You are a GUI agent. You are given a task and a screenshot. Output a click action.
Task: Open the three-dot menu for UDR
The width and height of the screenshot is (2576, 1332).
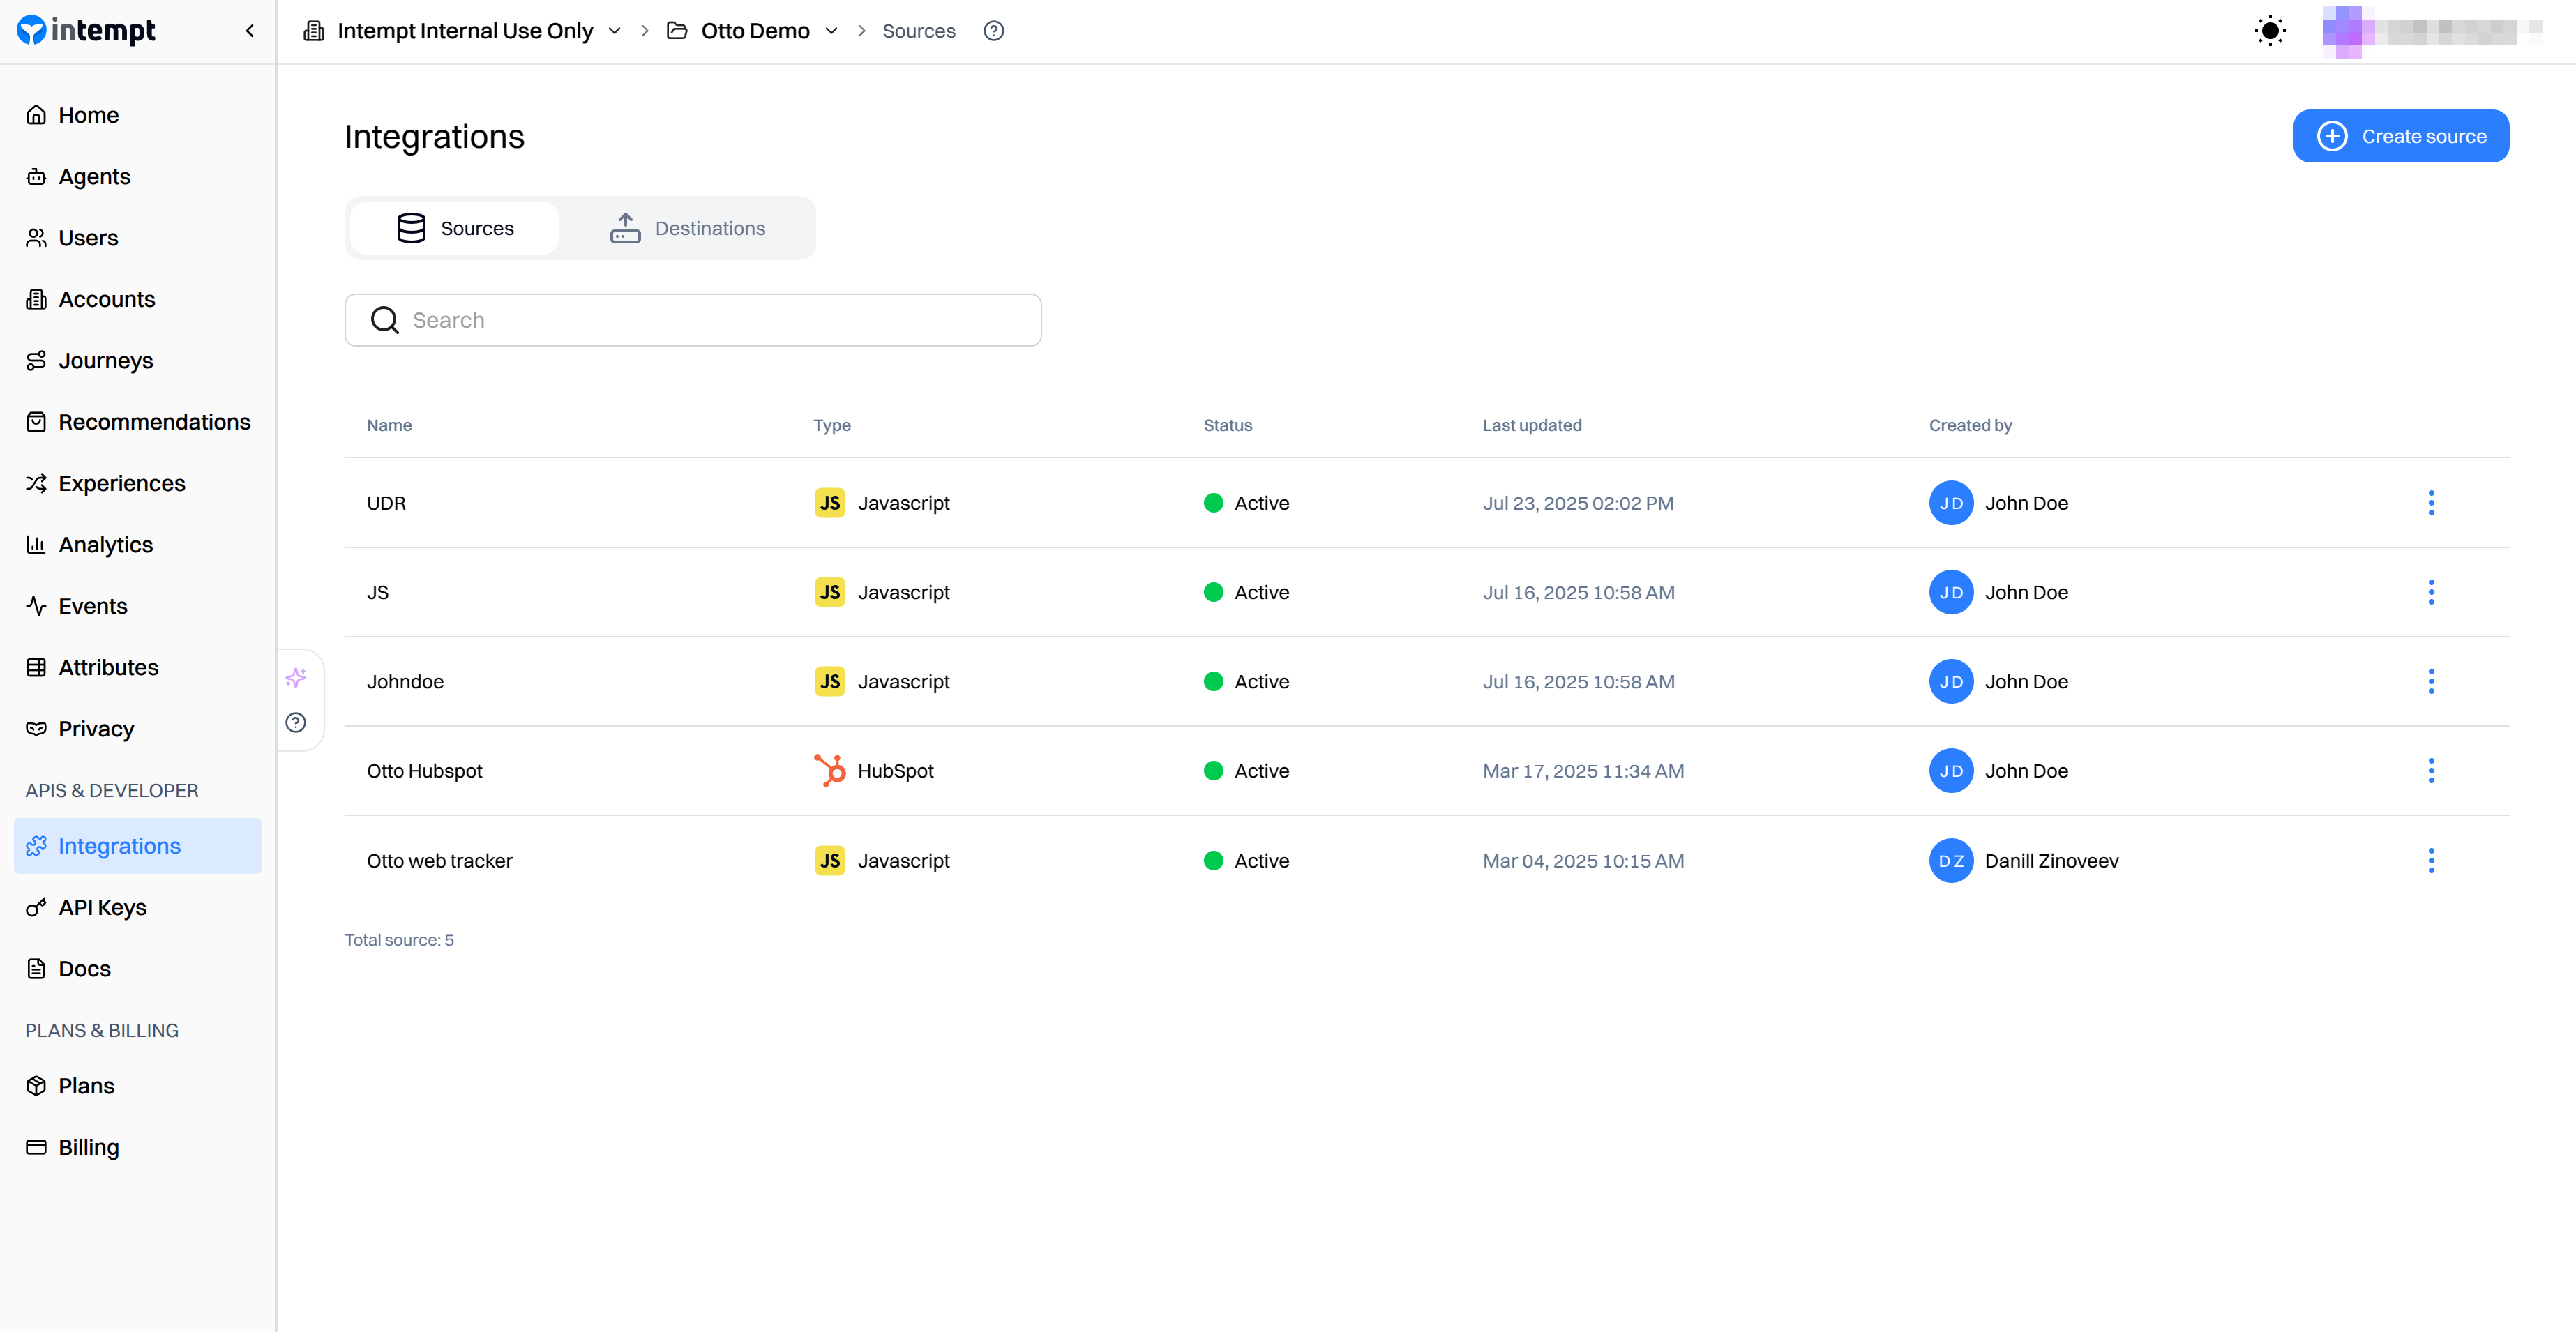tap(2430, 503)
